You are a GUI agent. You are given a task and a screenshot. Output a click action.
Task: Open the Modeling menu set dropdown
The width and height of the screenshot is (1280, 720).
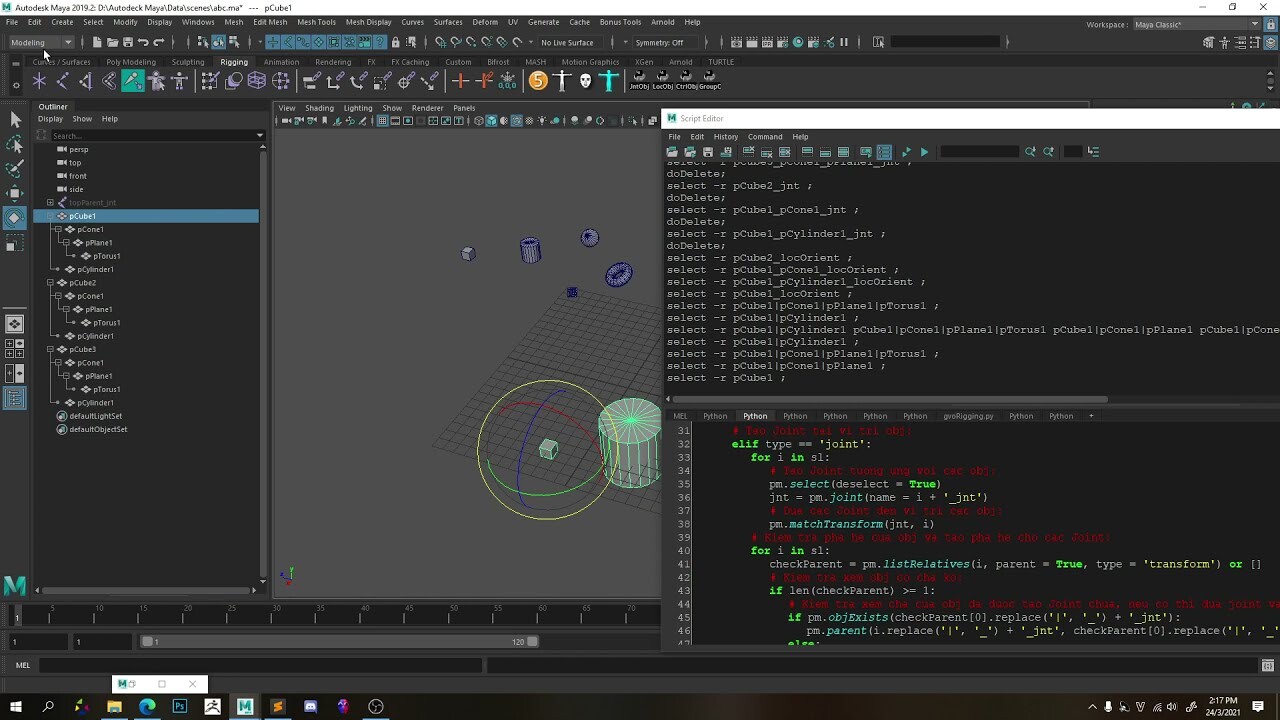point(40,42)
